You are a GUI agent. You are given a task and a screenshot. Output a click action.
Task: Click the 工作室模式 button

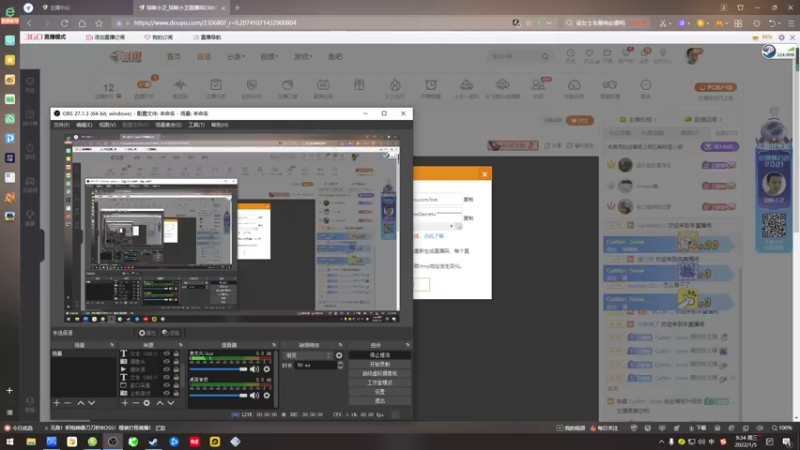380,383
